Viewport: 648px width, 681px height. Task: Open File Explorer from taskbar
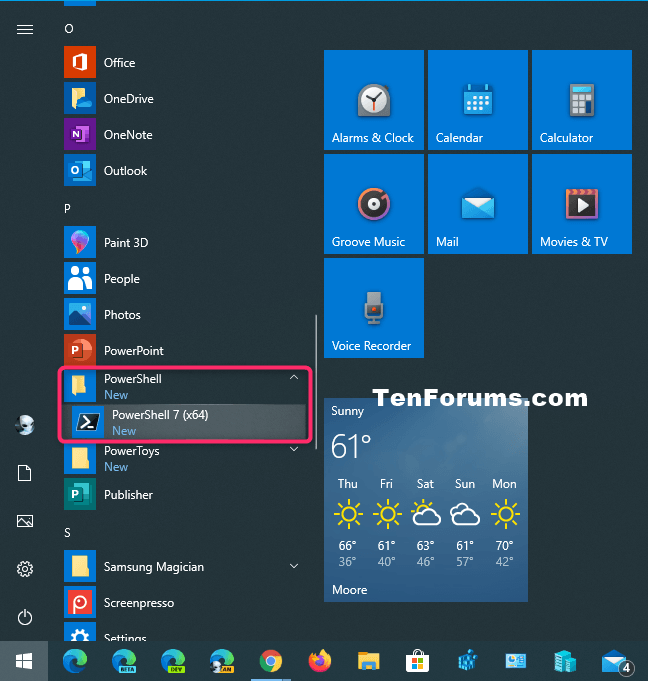369,661
